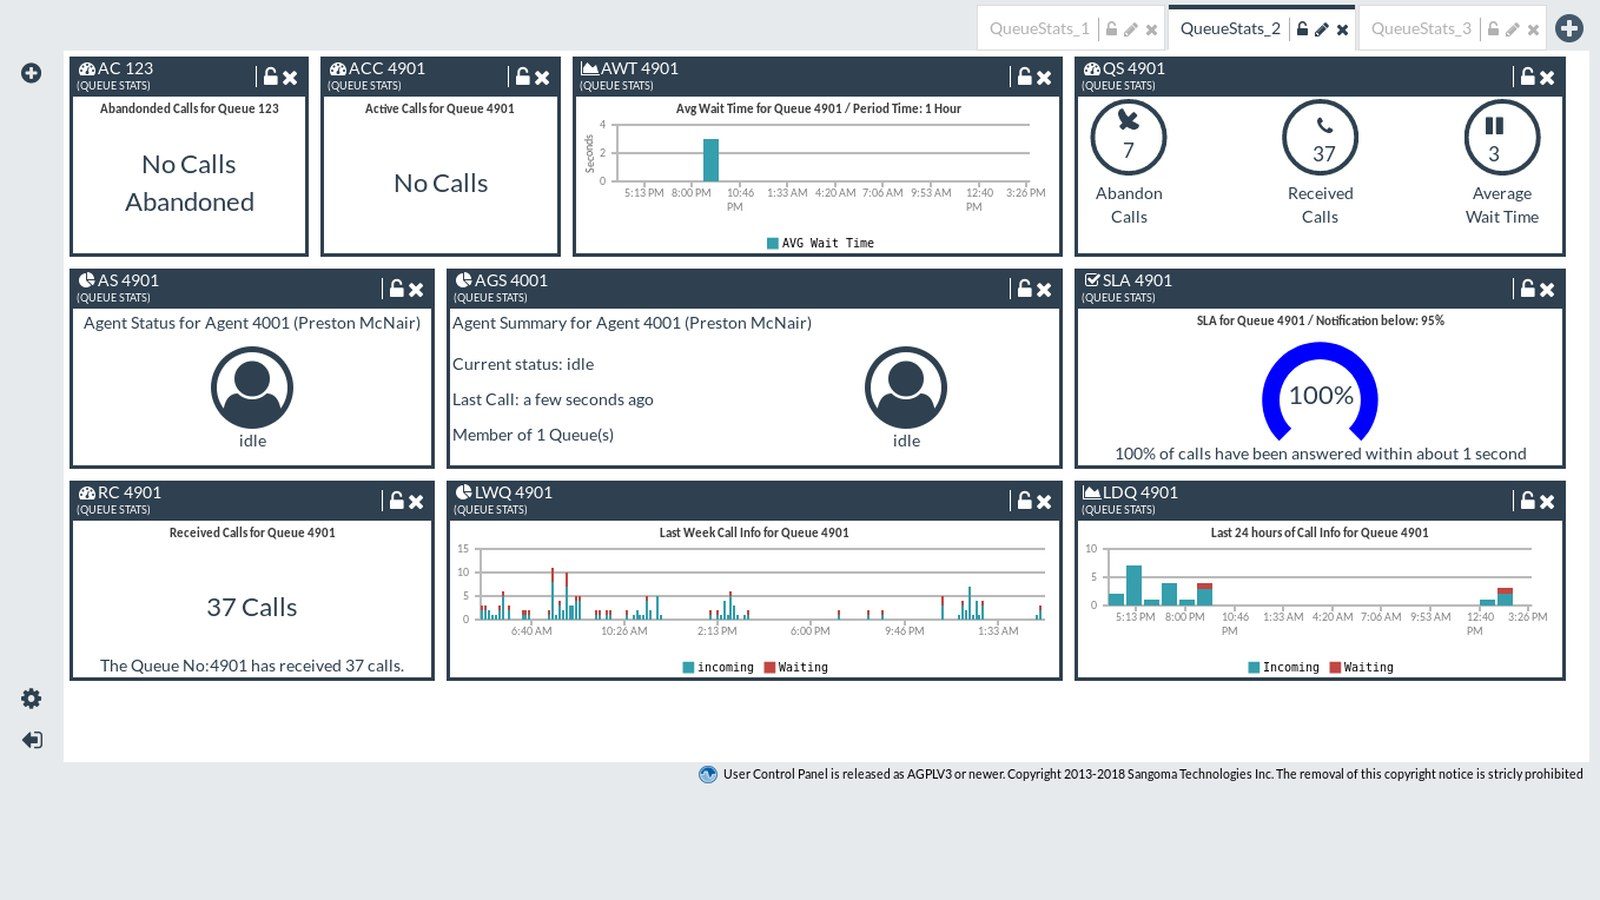This screenshot has width=1600, height=900.
Task: Click the agent avatar in AS 4901
Action: [252, 388]
